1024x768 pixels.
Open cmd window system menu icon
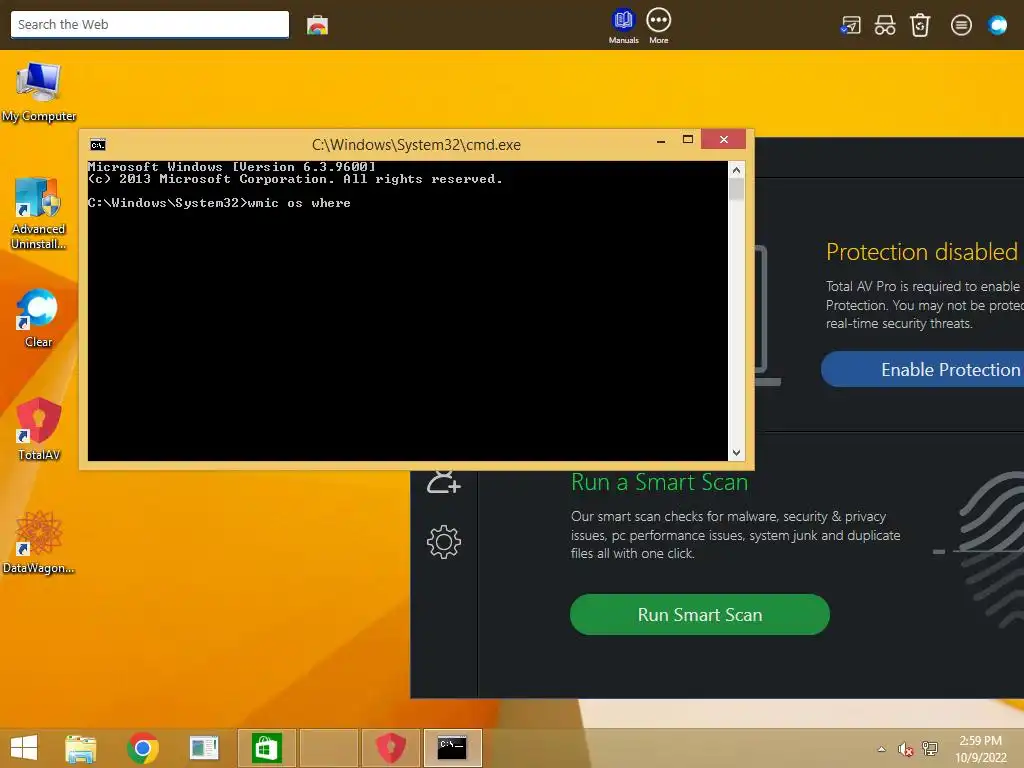(98, 145)
